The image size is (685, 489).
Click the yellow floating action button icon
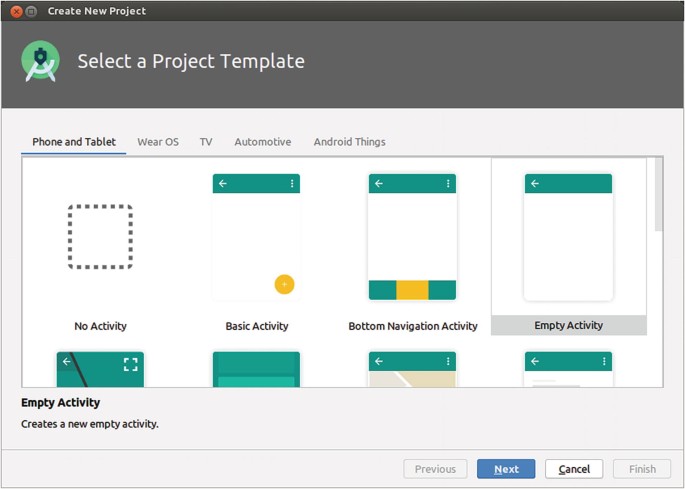[284, 284]
